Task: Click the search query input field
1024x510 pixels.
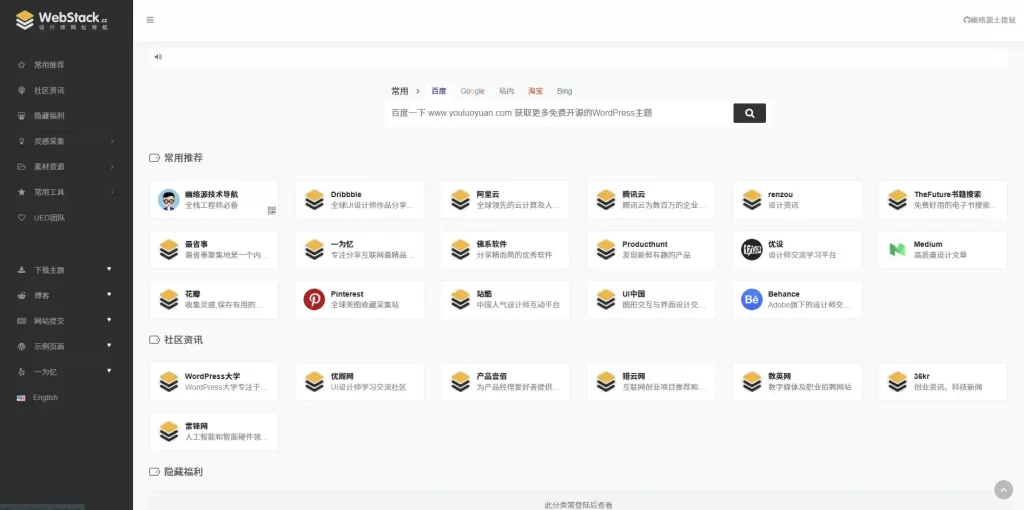Action: tap(559, 113)
